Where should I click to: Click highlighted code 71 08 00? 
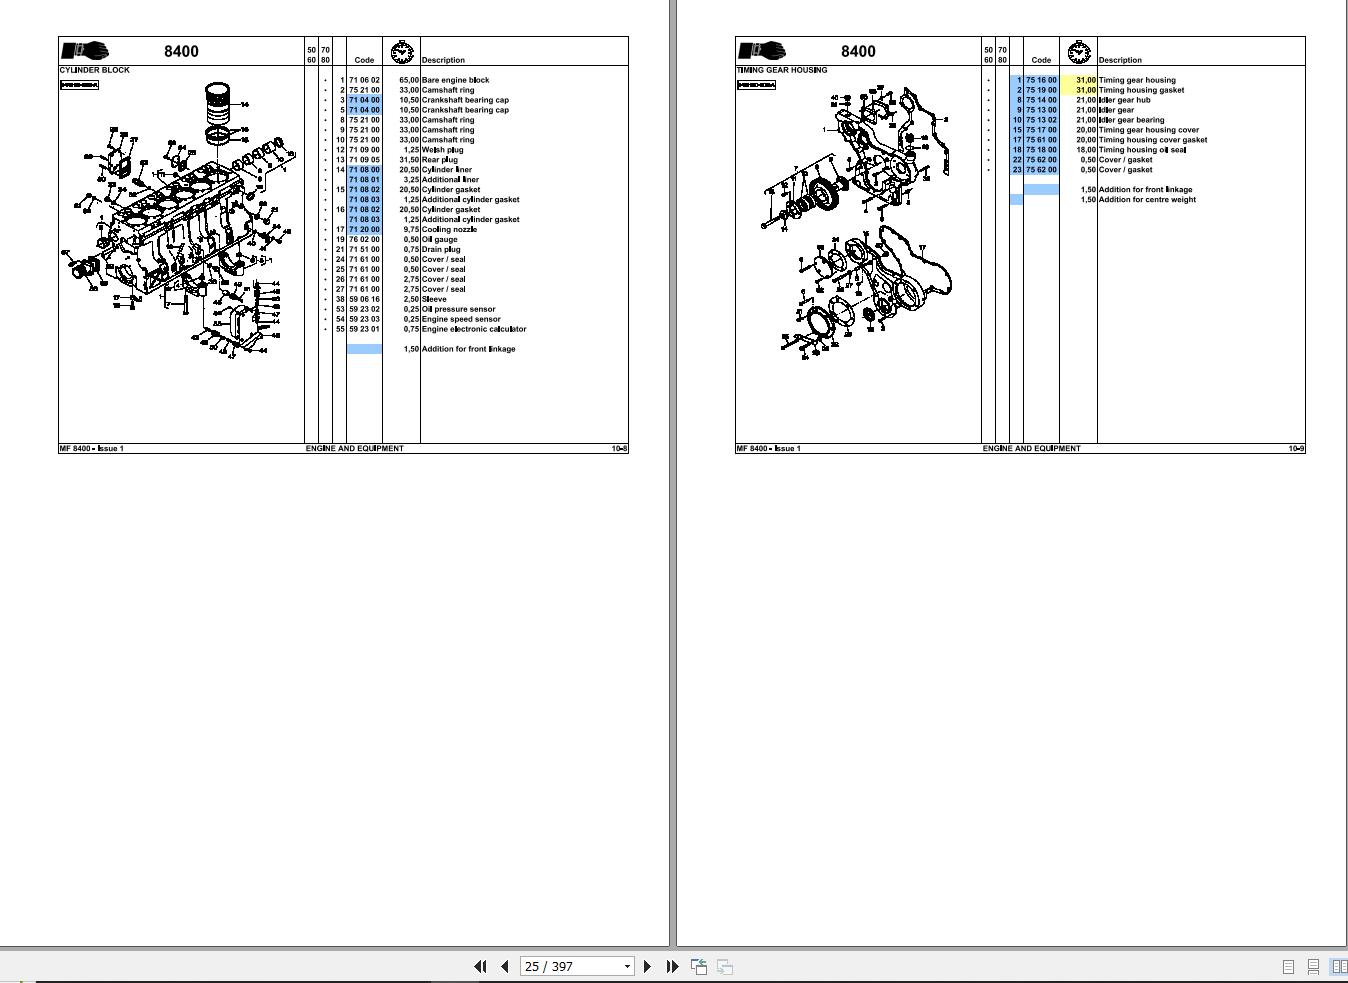(364, 170)
